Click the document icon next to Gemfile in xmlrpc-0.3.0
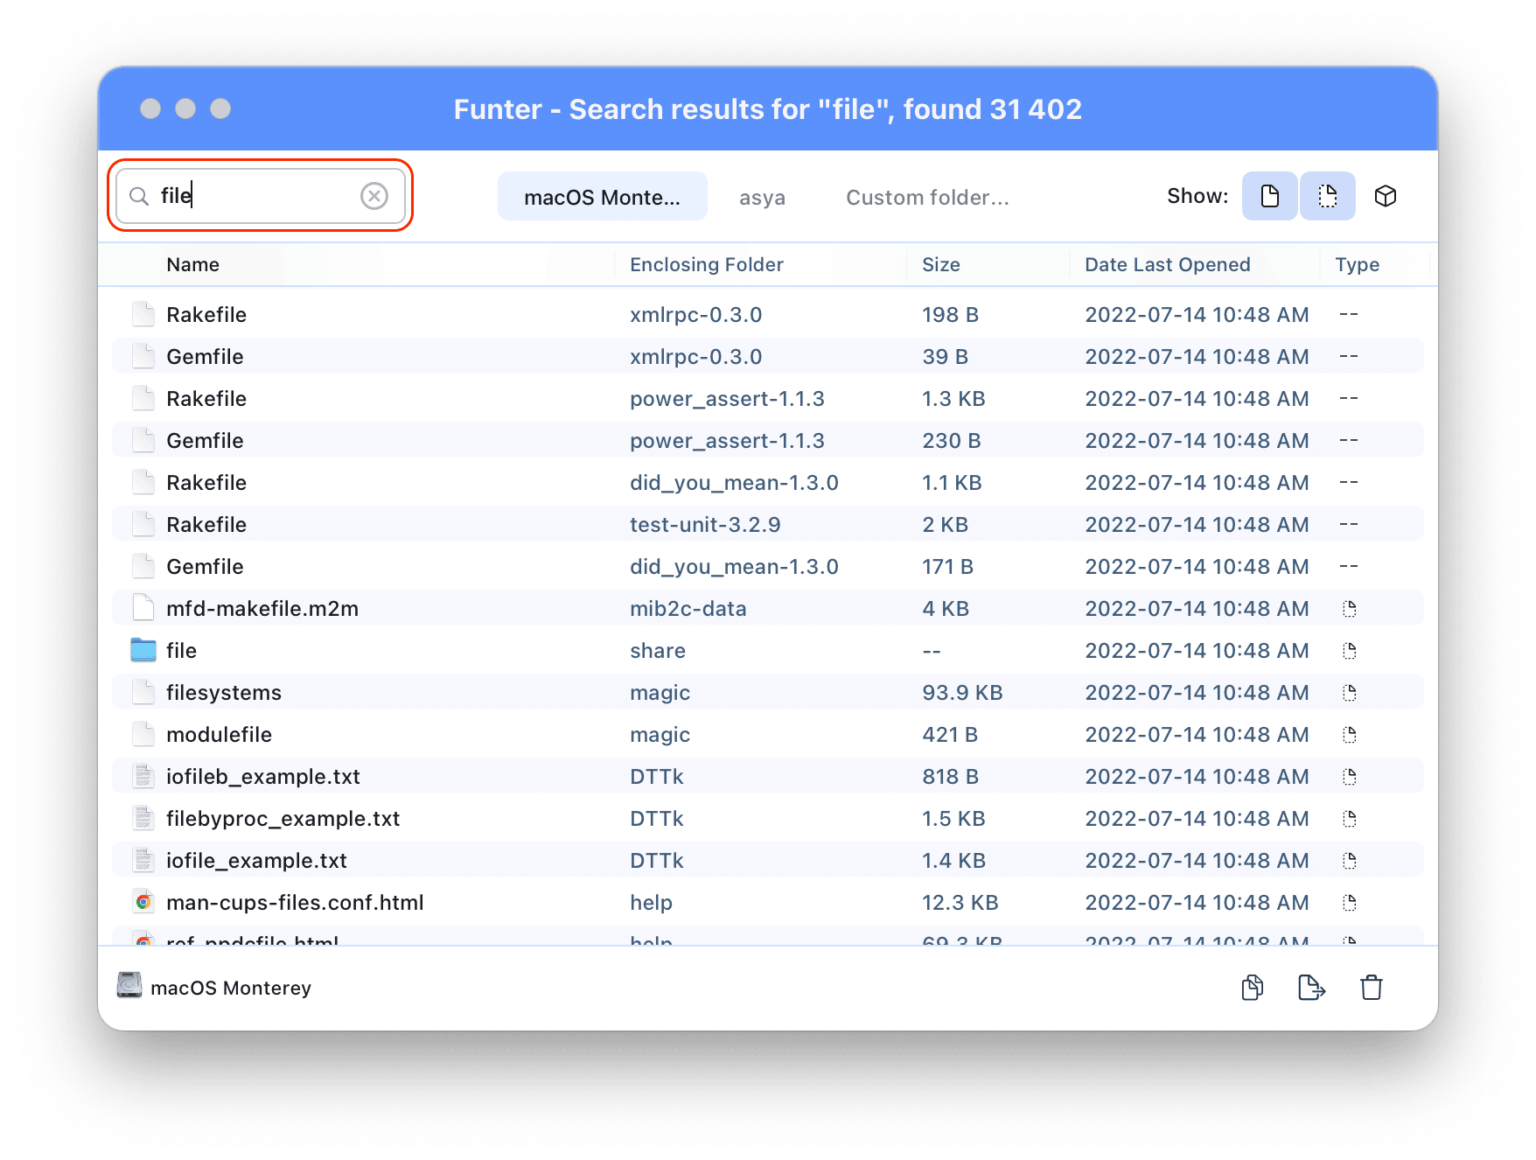Viewport: 1536px width, 1160px height. click(141, 355)
